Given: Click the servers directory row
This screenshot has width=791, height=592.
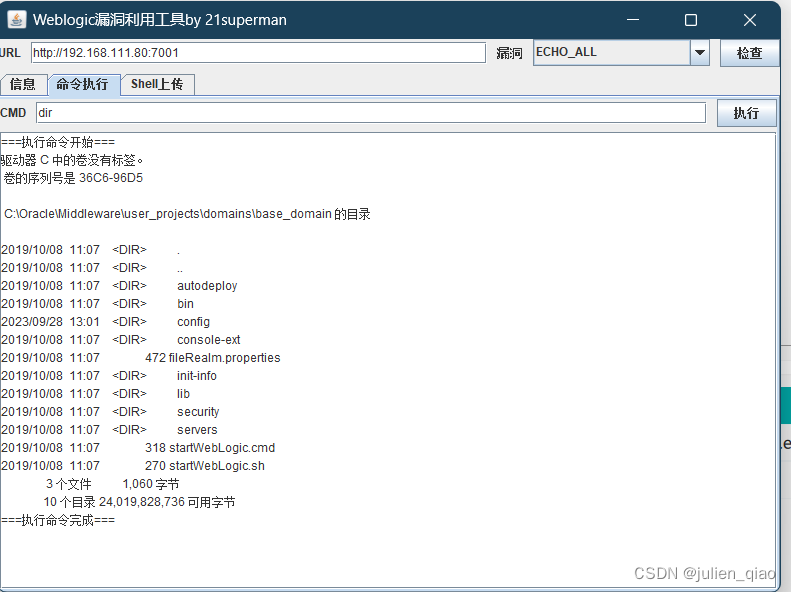Looking at the screenshot, I should click(x=109, y=430).
